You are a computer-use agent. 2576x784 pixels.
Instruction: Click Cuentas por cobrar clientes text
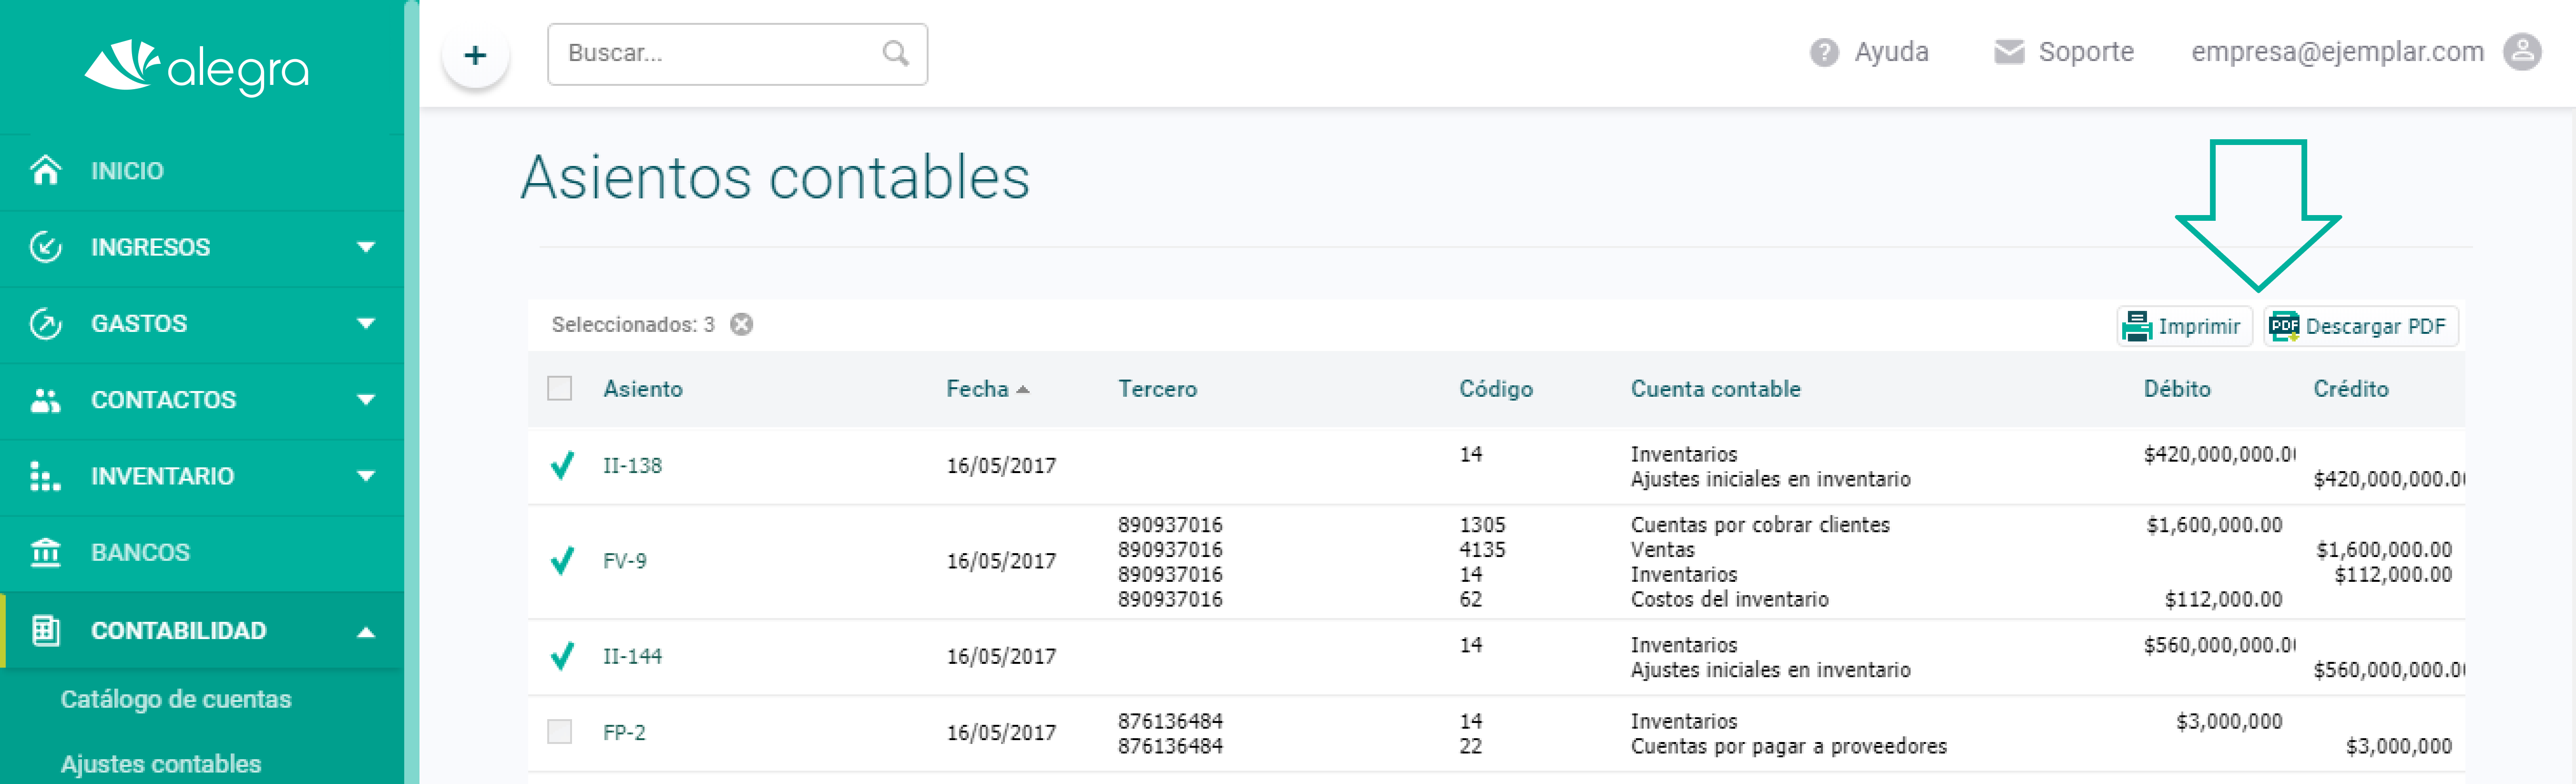(x=1760, y=525)
